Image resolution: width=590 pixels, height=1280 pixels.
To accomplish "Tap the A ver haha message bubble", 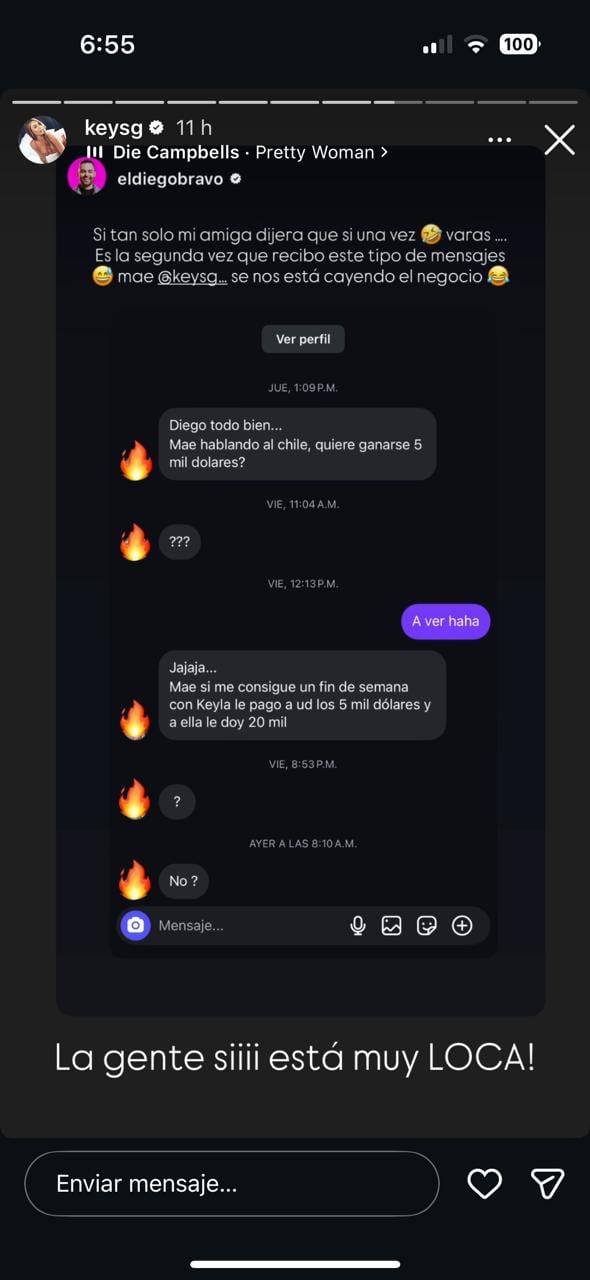I will (446, 621).
